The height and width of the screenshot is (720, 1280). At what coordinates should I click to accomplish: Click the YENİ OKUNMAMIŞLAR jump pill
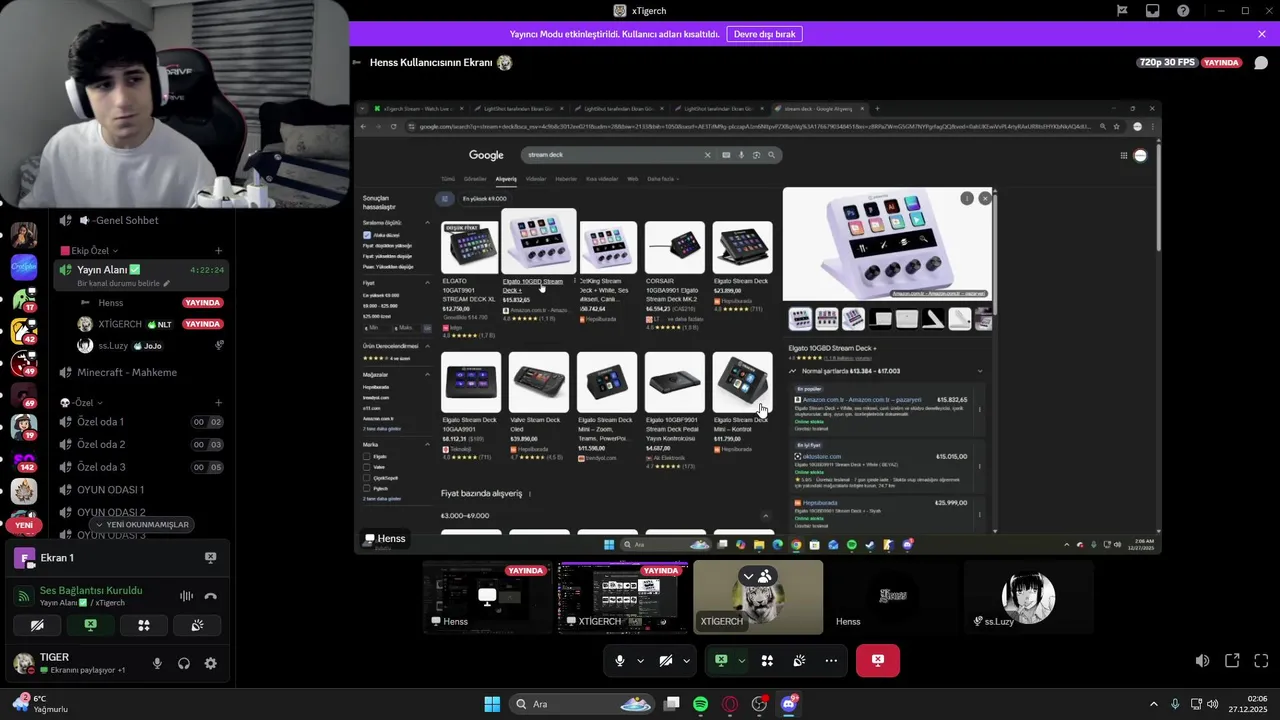pos(140,525)
